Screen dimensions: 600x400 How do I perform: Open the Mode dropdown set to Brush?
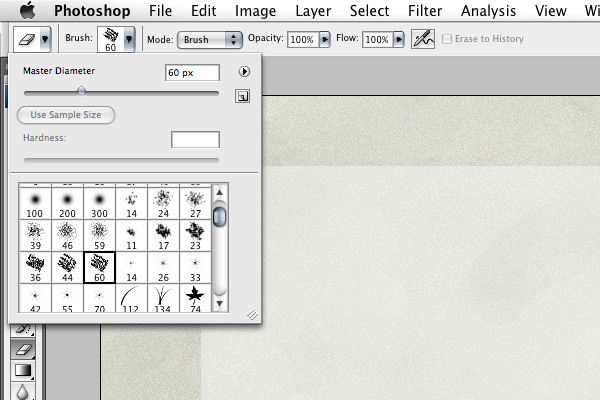tap(210, 39)
